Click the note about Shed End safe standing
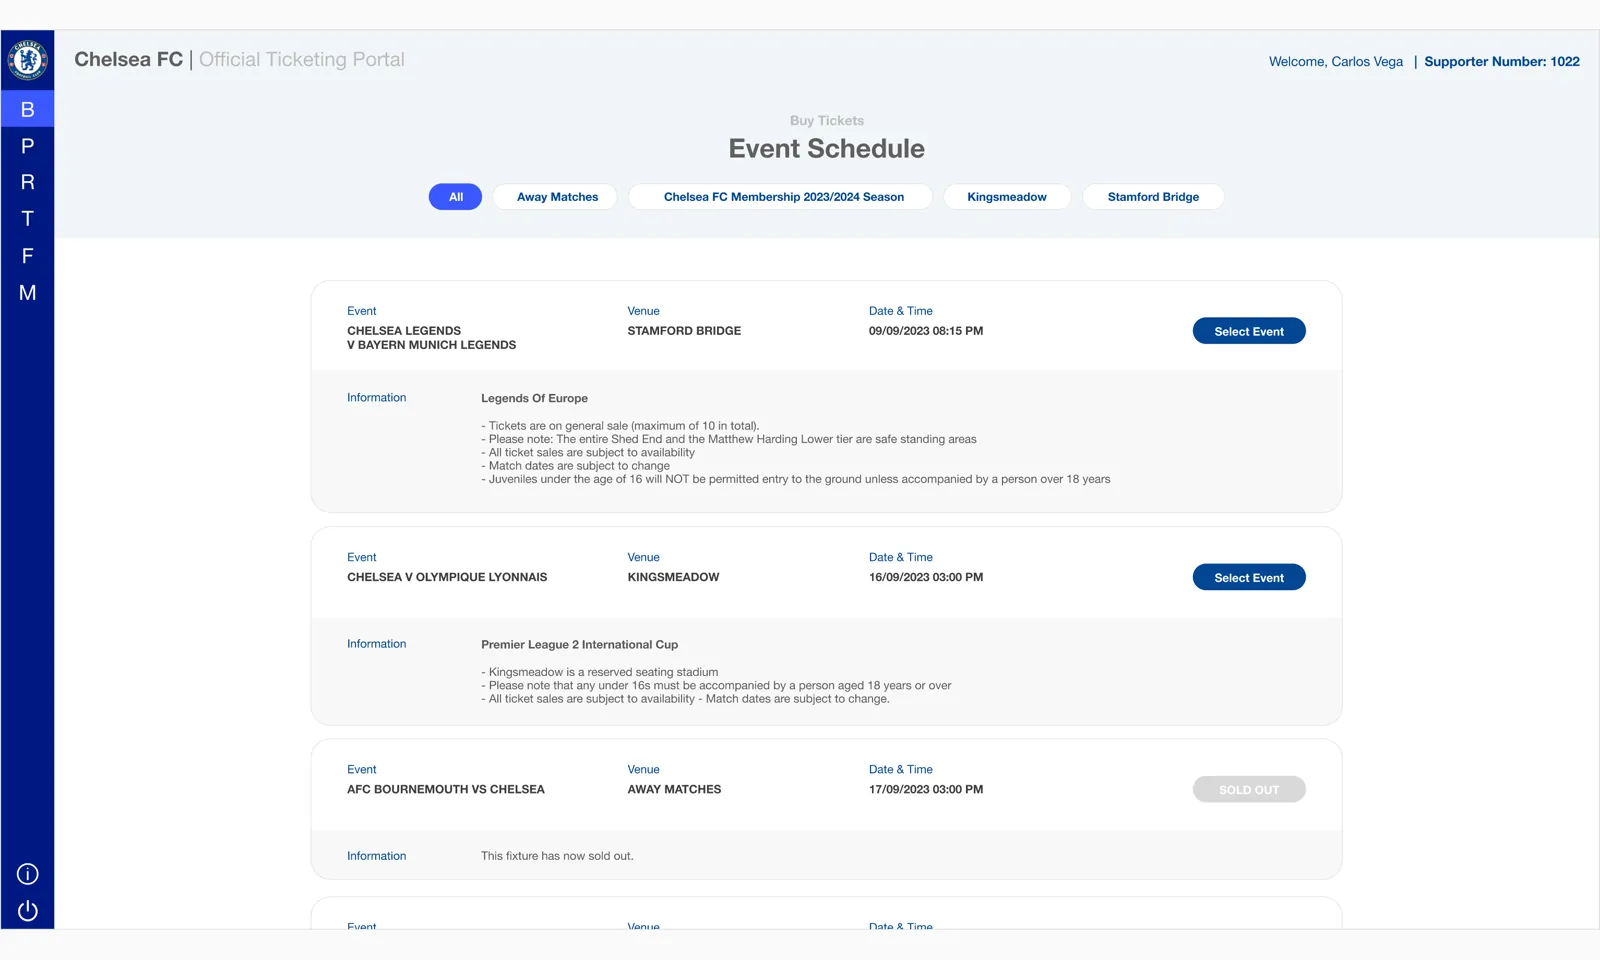Viewport: 1600px width, 960px height. pyautogui.click(x=729, y=439)
